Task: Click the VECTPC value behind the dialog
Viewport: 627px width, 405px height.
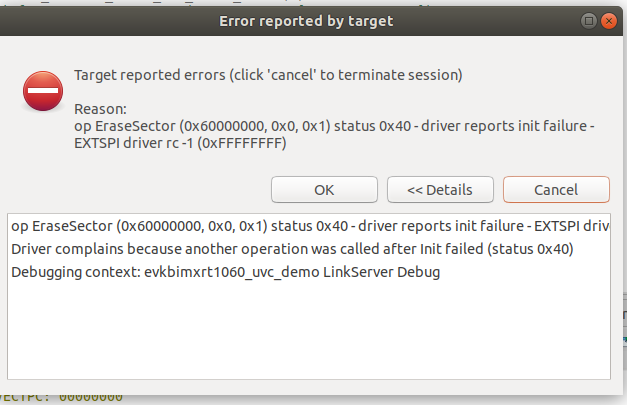Action: point(90,398)
